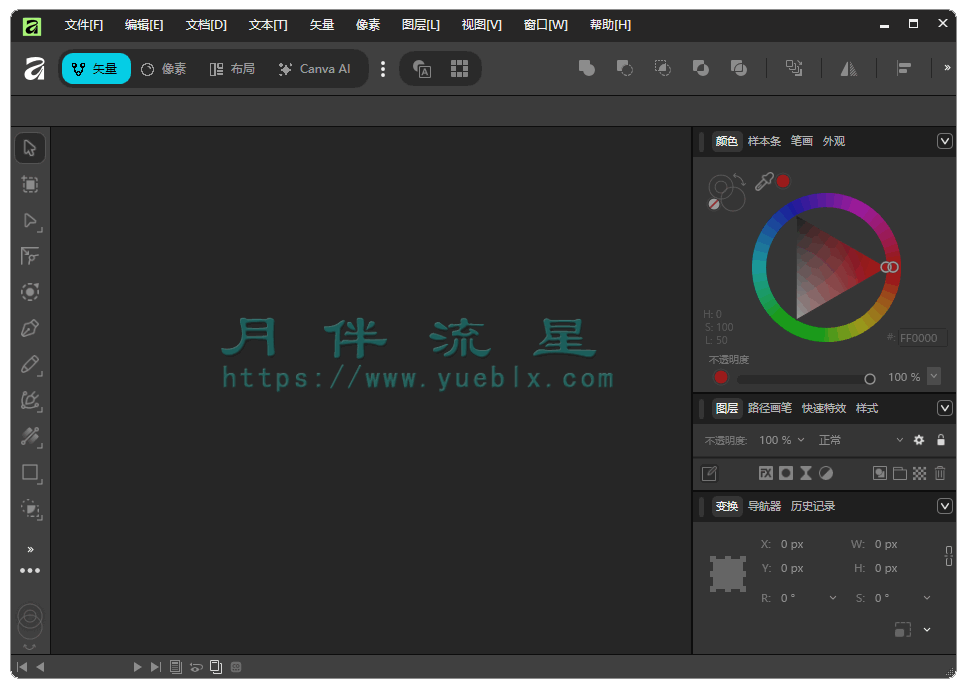Choose the Node tool

(x=30, y=221)
